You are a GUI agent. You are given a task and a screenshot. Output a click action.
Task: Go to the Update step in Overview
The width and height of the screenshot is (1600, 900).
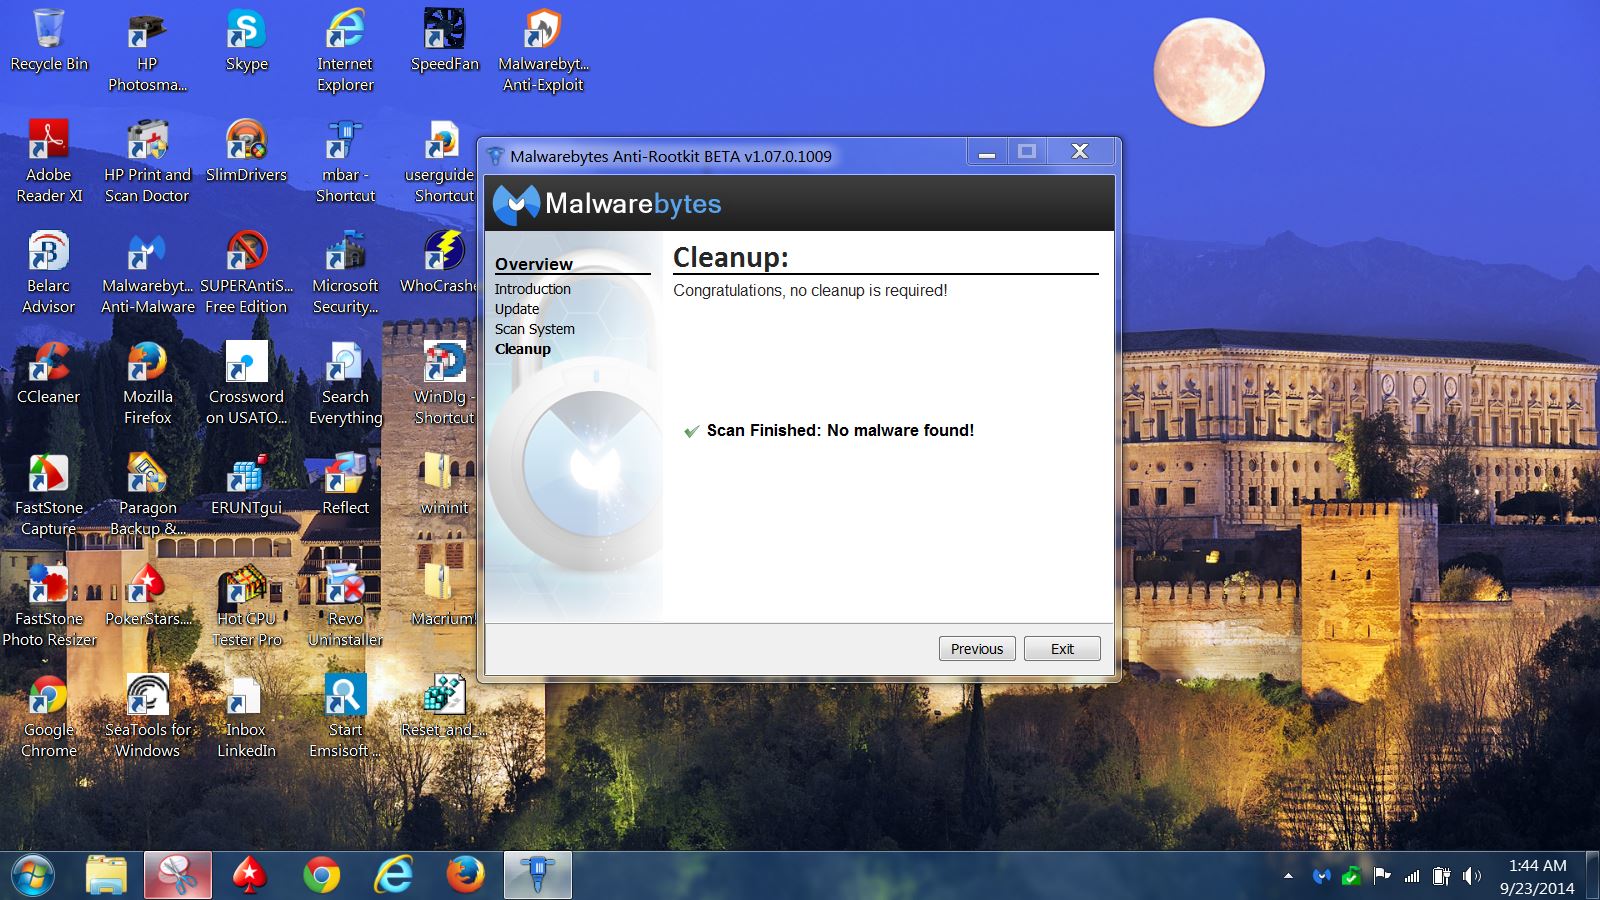click(x=517, y=309)
